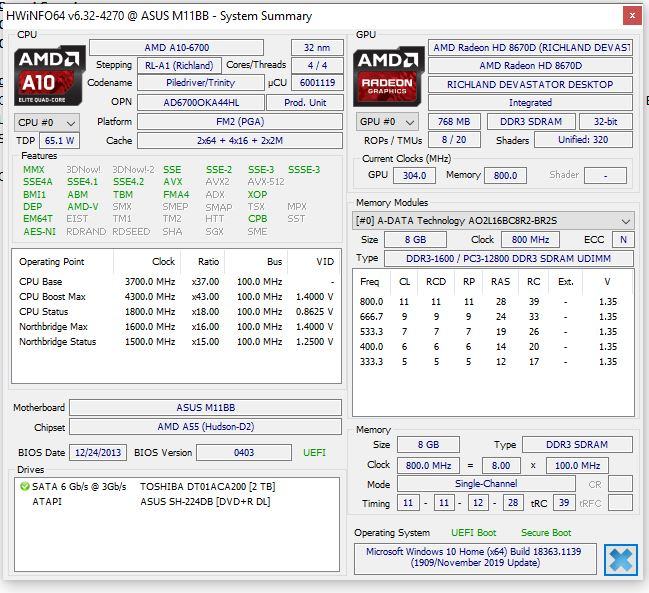Click the CPU Boost Max row

176,297
